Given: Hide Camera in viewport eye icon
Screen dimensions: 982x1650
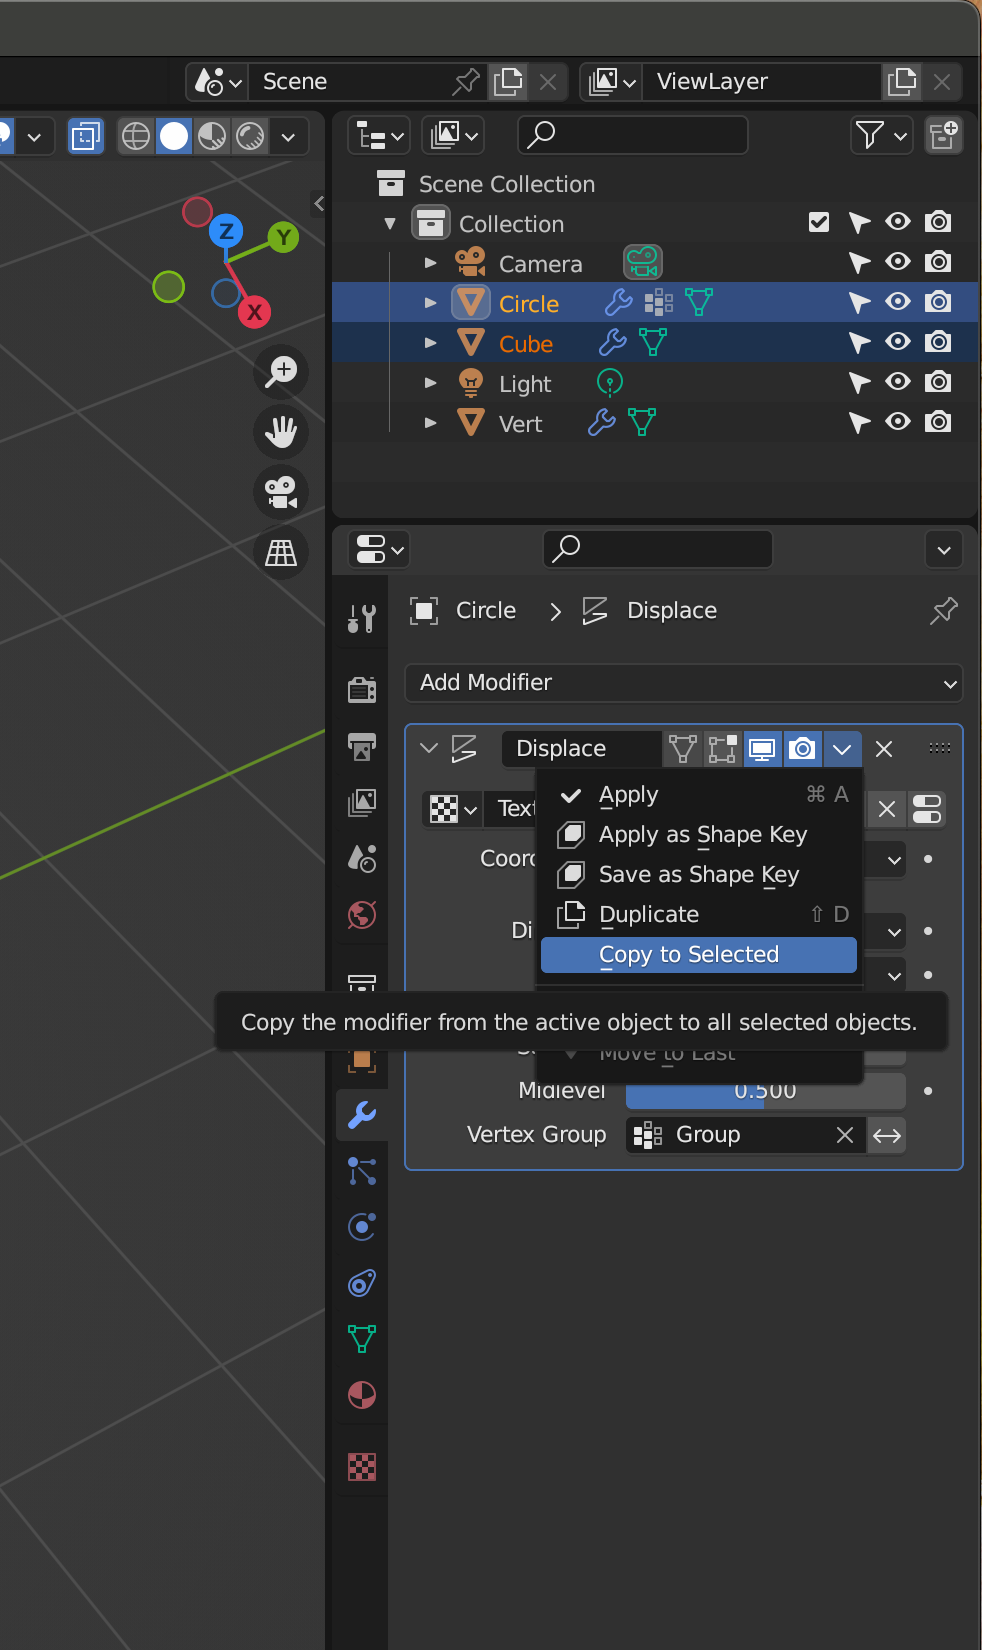Looking at the screenshot, I should coord(898,262).
